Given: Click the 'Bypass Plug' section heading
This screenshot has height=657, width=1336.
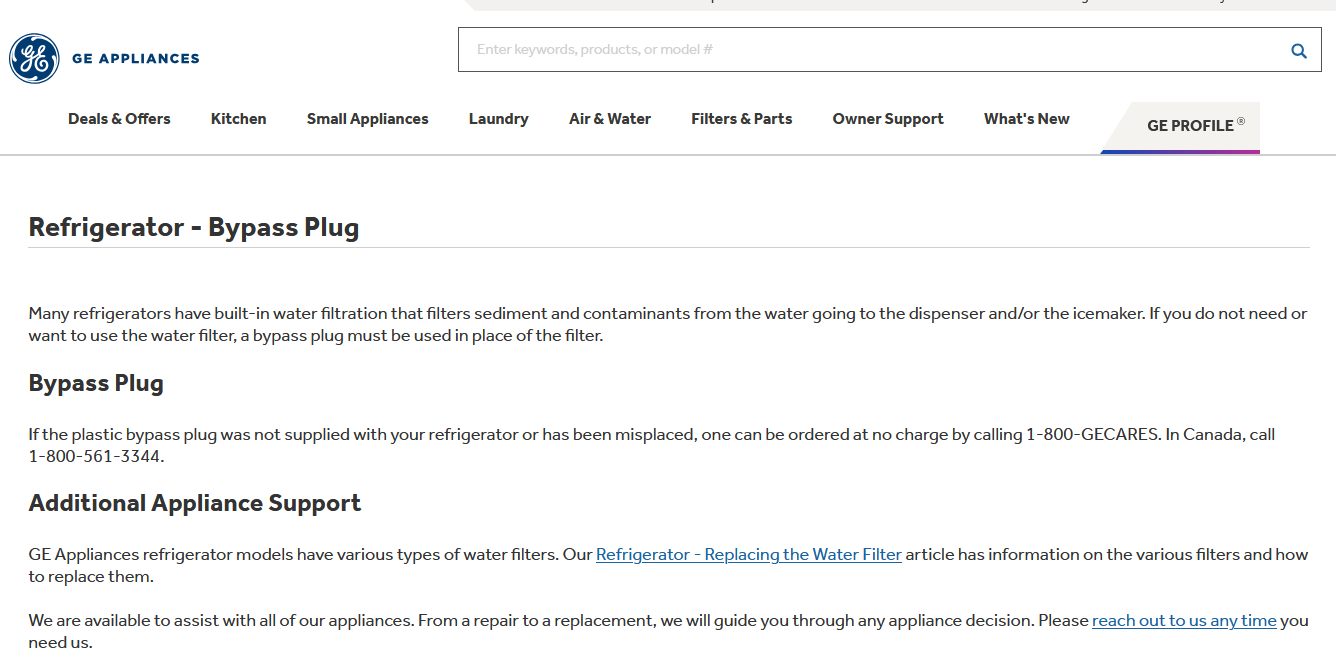Looking at the screenshot, I should pos(96,384).
